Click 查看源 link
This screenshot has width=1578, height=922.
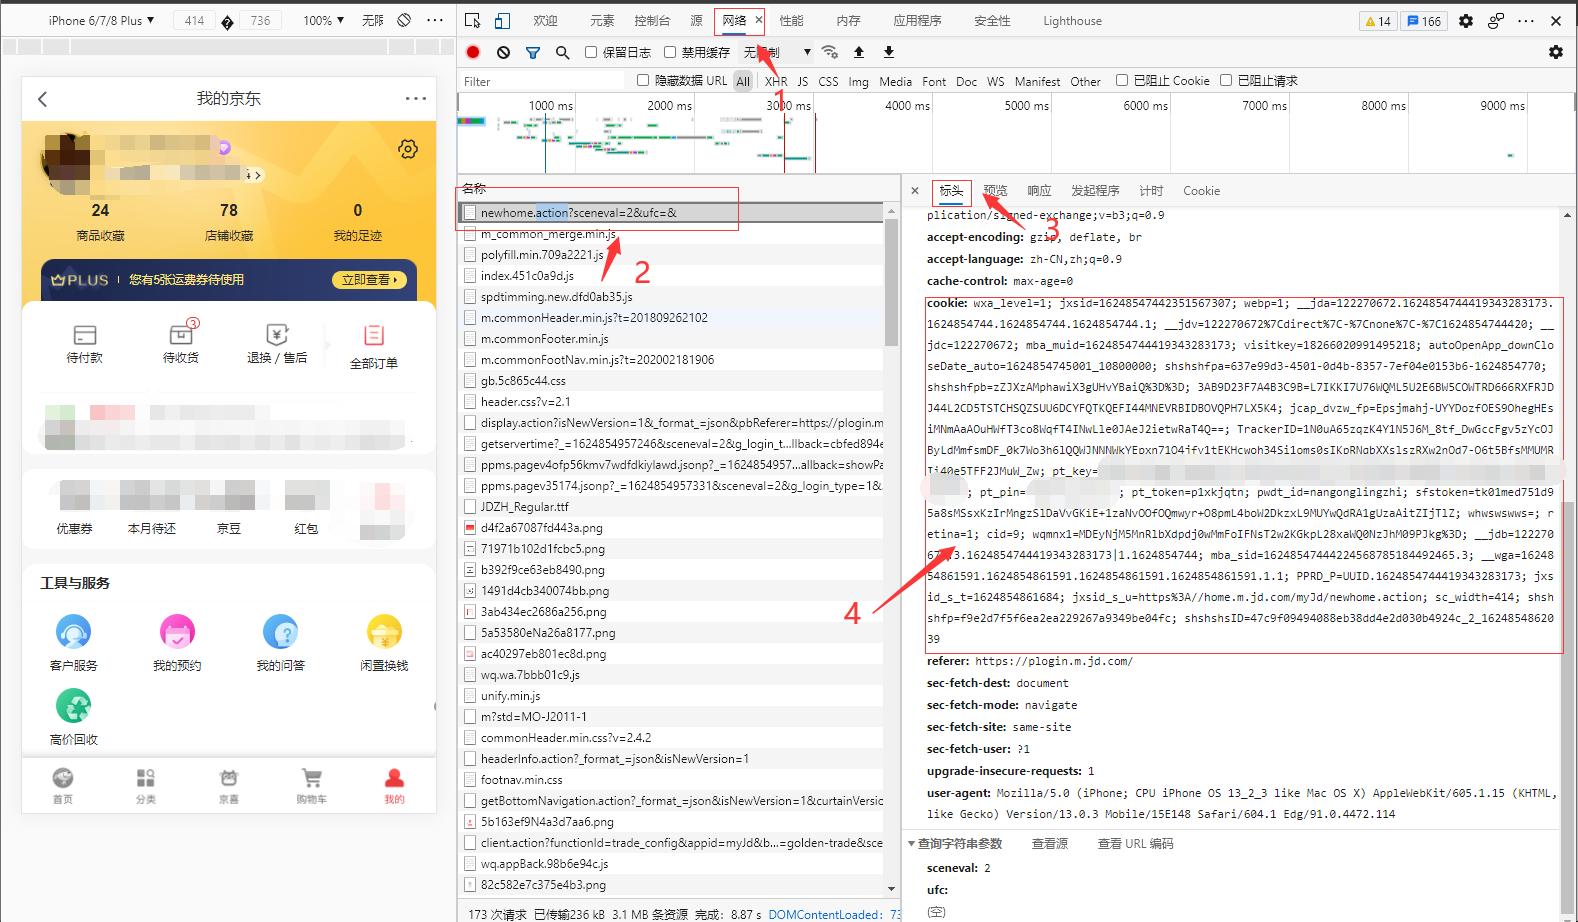[1050, 843]
